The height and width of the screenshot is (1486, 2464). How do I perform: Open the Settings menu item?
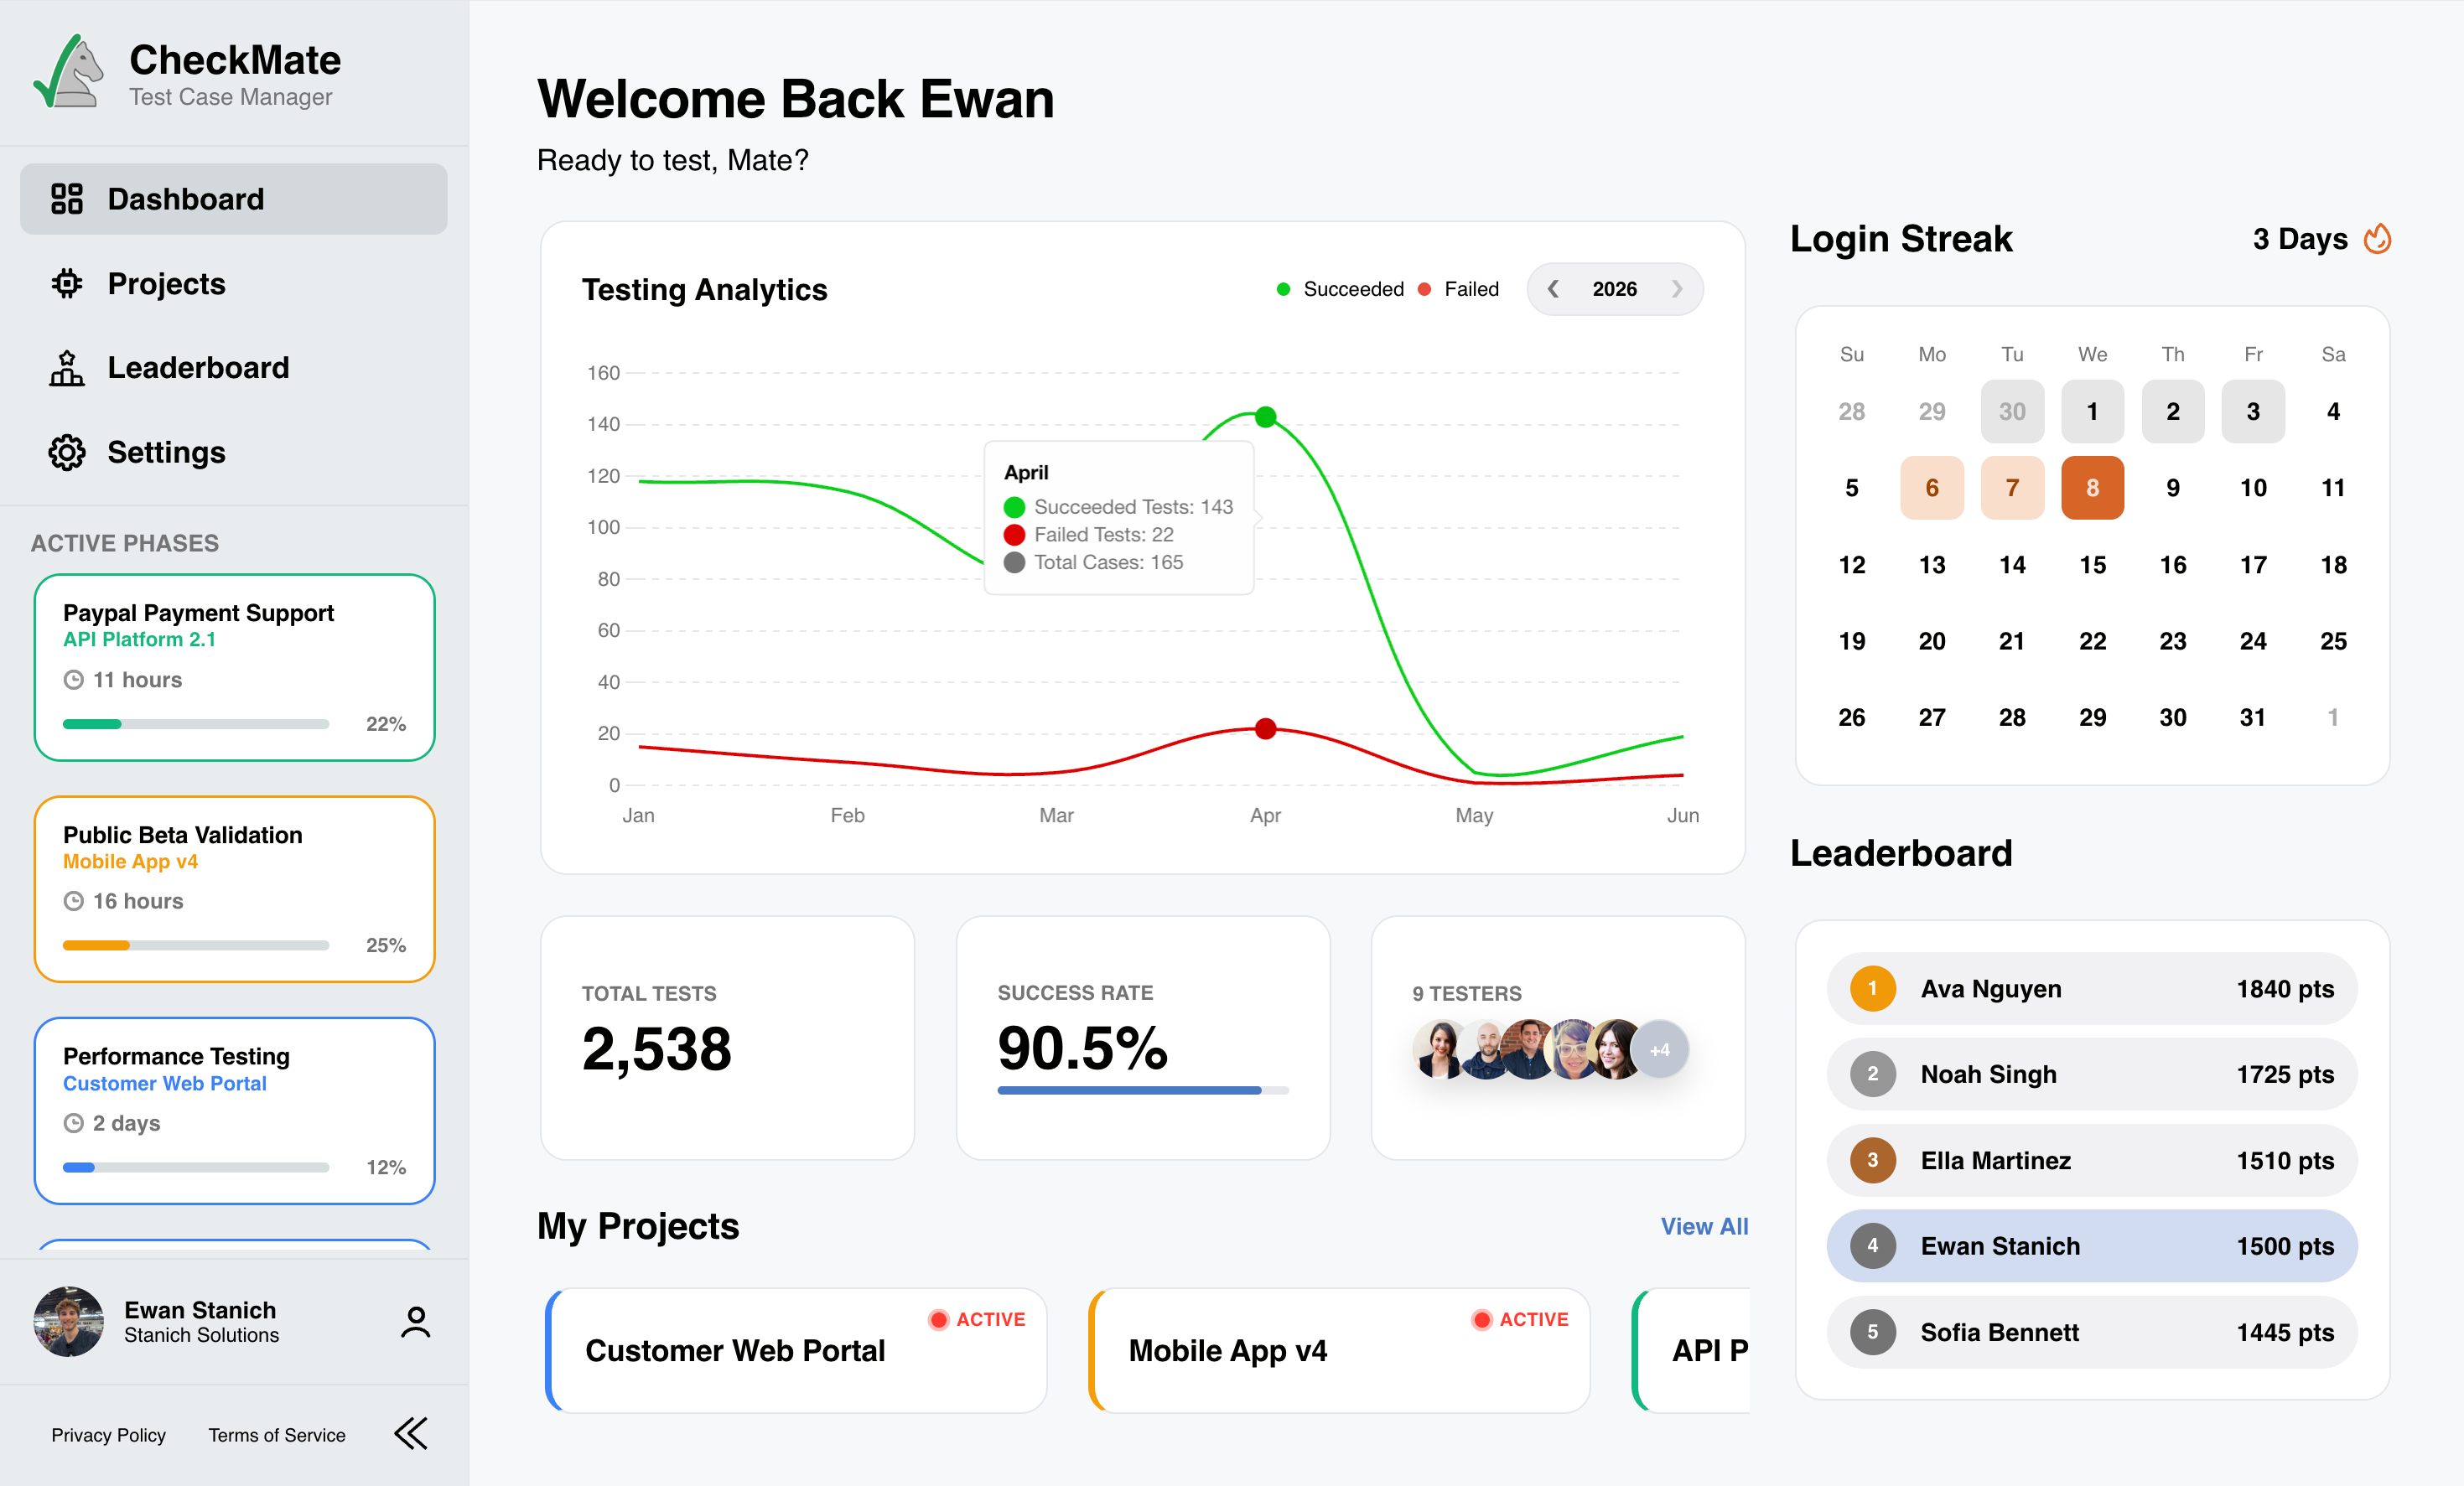pyautogui.click(x=234, y=452)
